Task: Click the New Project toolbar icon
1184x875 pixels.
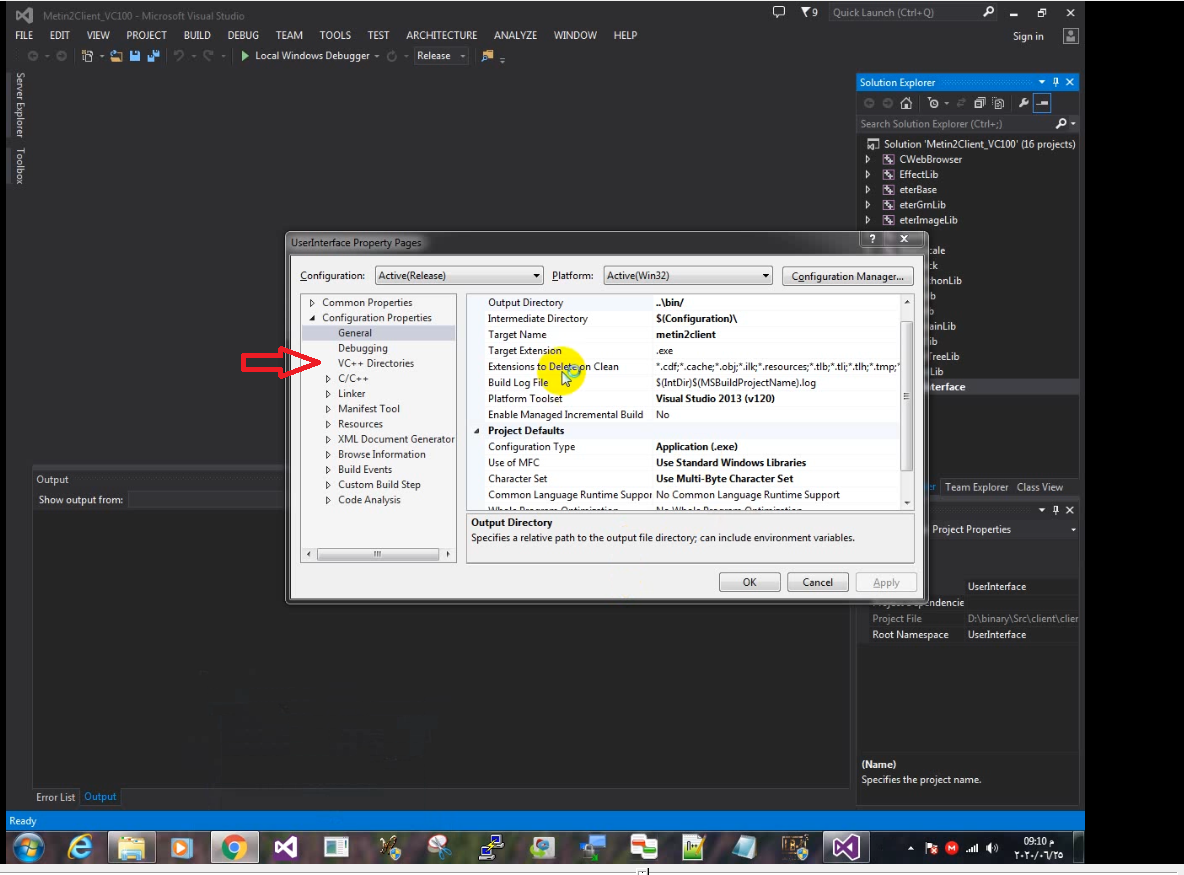Action: [x=88, y=56]
